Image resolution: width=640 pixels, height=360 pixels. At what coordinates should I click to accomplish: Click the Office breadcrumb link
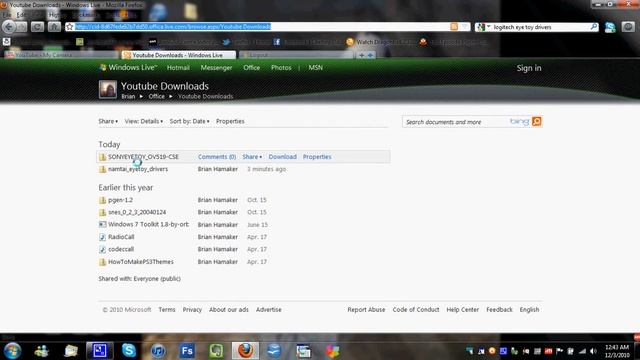tap(156, 97)
